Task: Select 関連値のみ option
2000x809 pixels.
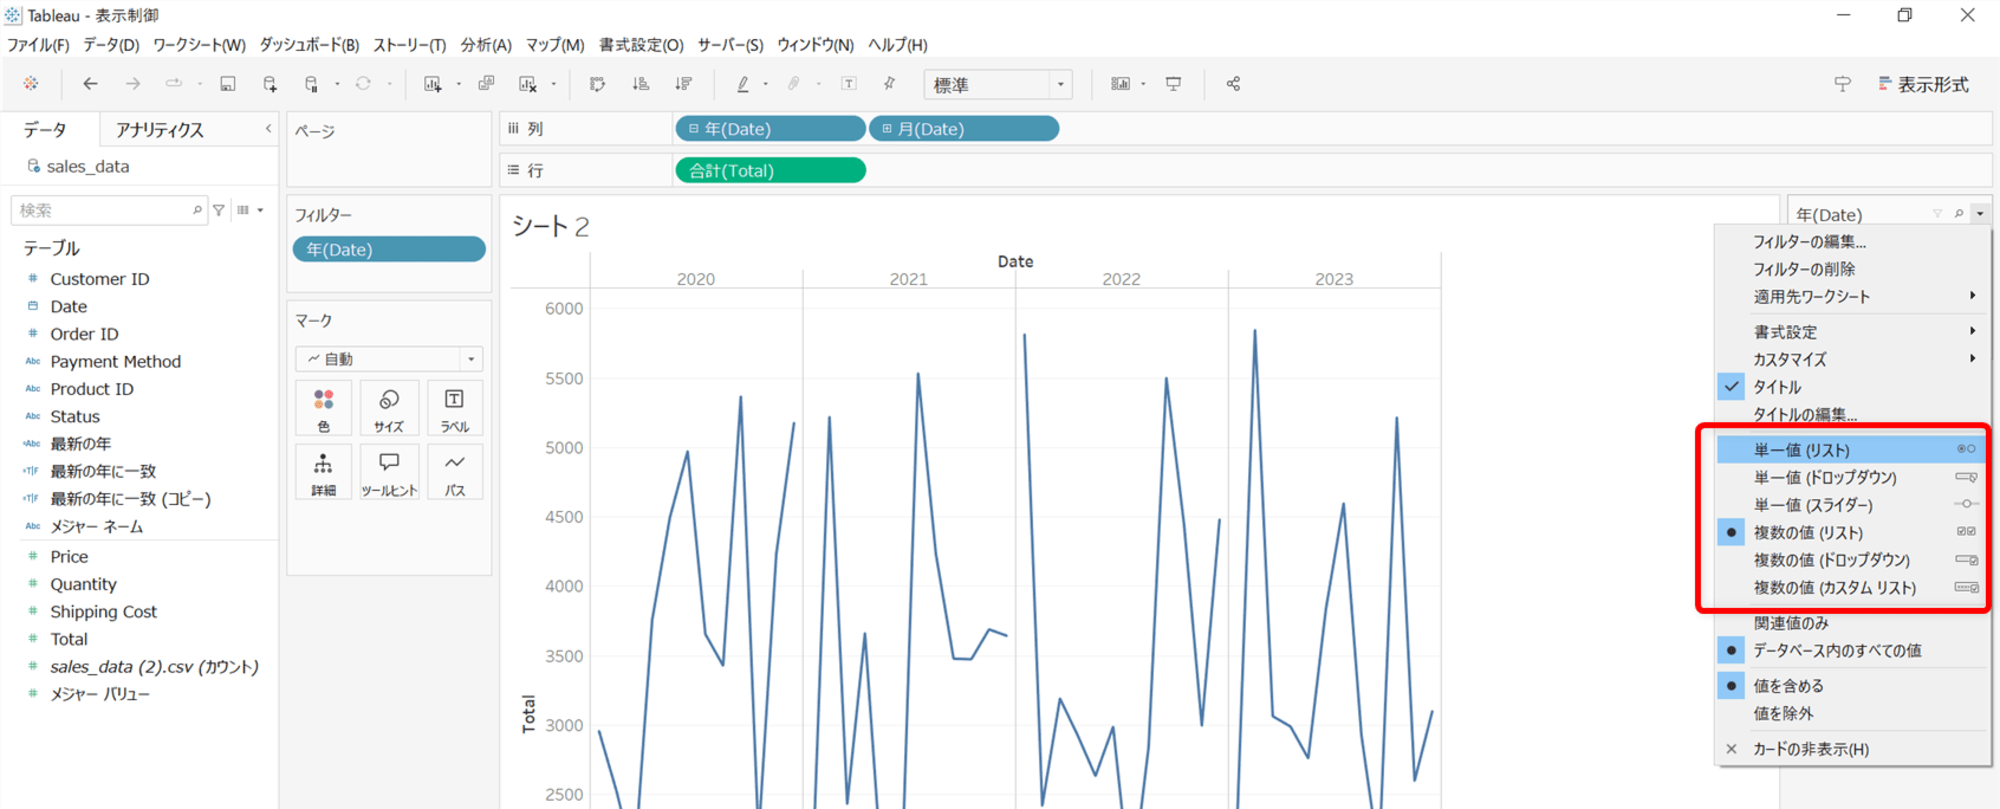Action: click(x=1852, y=623)
